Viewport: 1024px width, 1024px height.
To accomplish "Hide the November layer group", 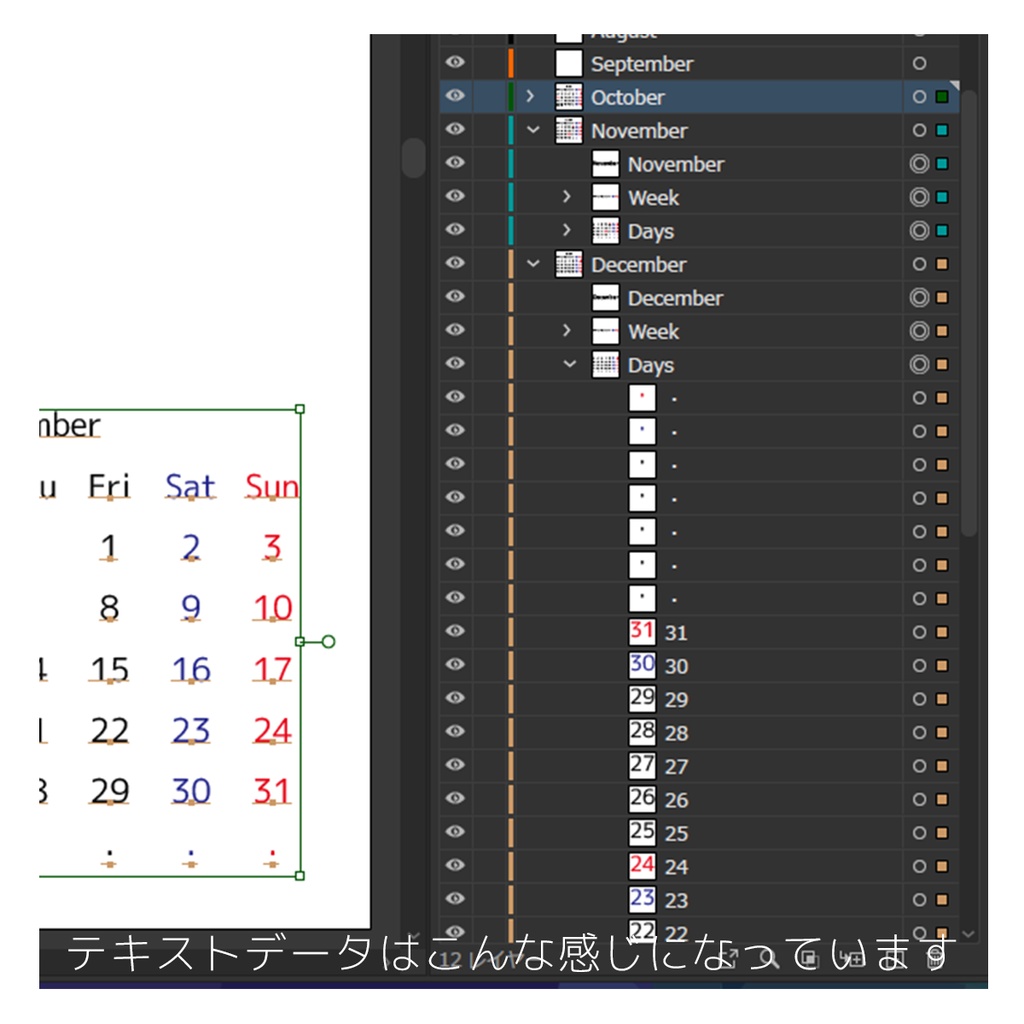I will [x=455, y=130].
